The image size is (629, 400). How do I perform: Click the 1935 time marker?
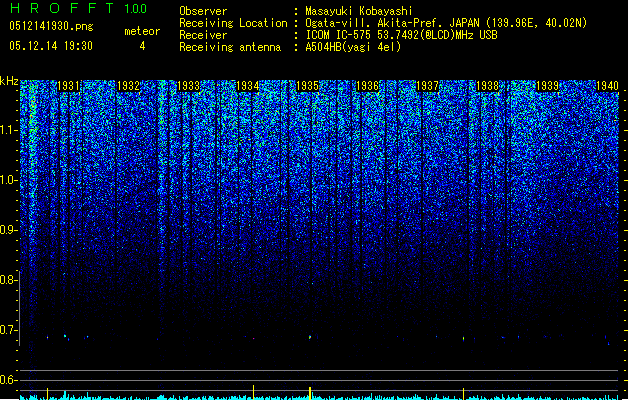pyautogui.click(x=307, y=86)
